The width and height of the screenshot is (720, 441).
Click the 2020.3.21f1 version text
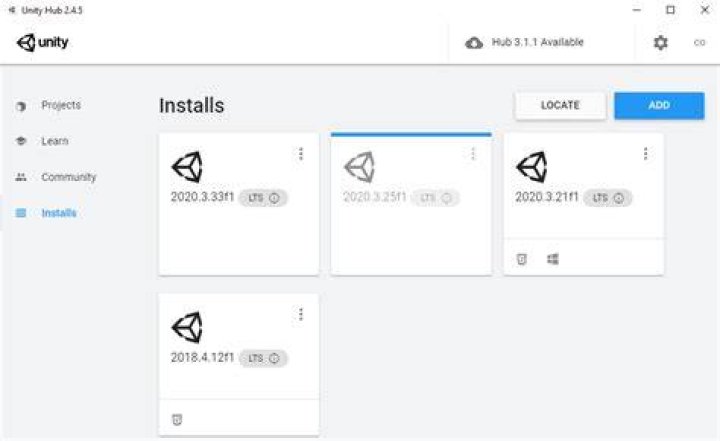pos(547,197)
